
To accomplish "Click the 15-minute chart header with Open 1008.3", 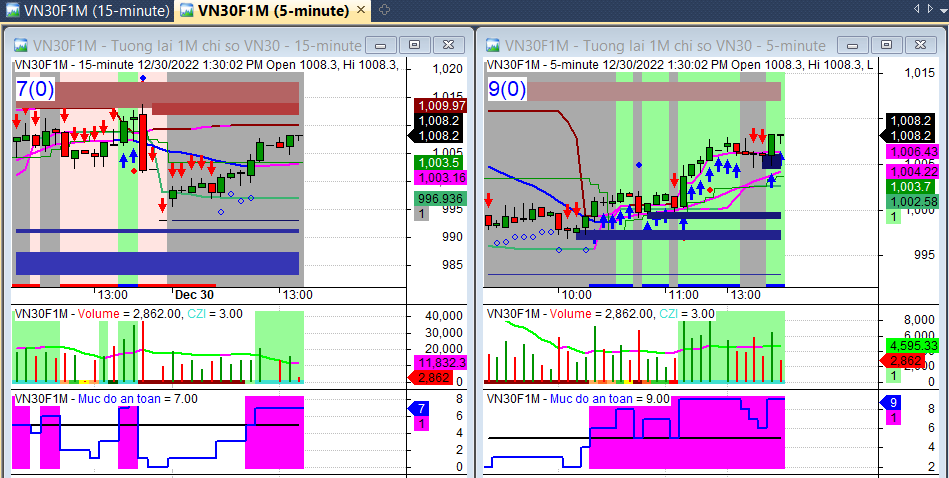I will (206, 65).
